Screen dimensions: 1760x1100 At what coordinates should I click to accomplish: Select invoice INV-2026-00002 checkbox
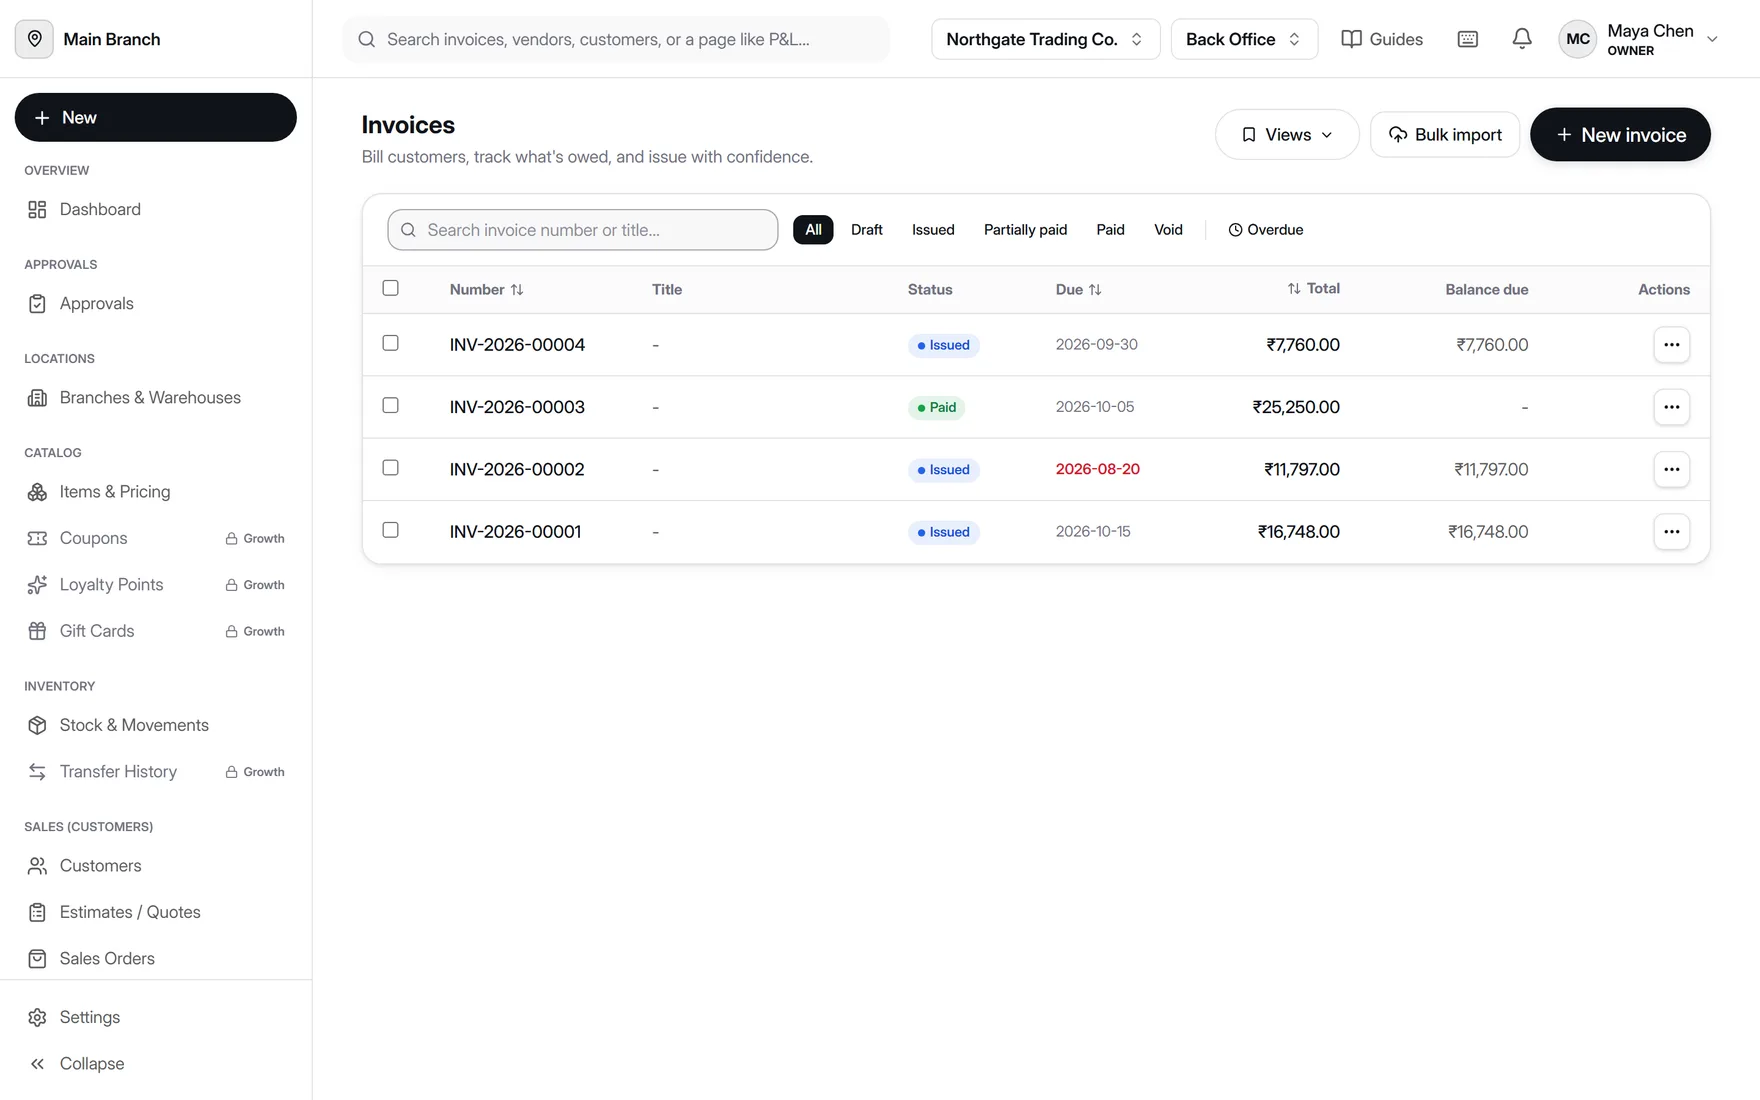[x=390, y=467]
